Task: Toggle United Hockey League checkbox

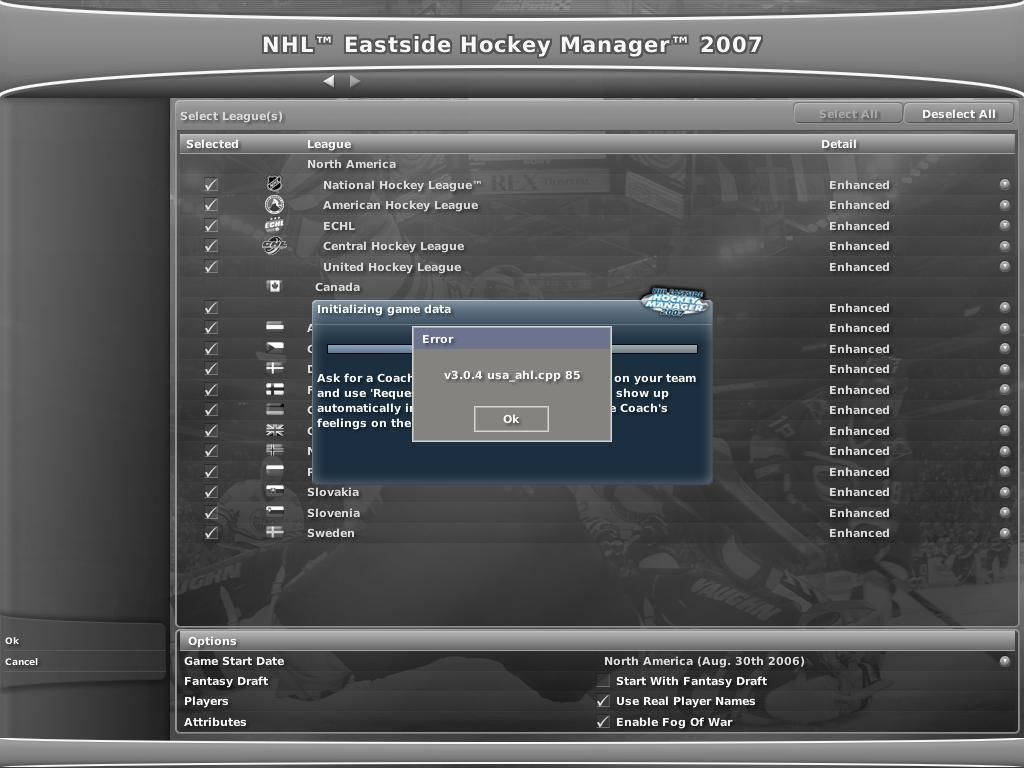Action: pyautogui.click(x=210, y=266)
